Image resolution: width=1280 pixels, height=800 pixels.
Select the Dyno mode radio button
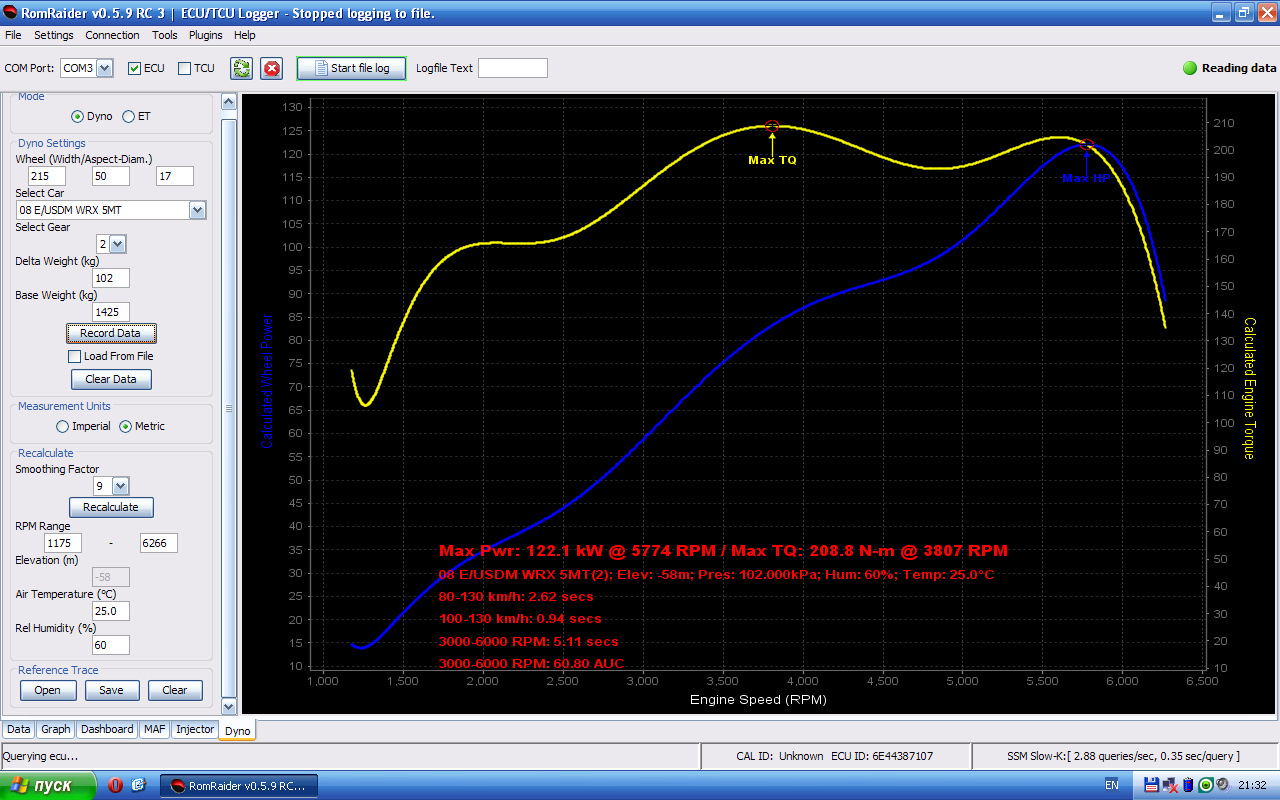coord(77,116)
